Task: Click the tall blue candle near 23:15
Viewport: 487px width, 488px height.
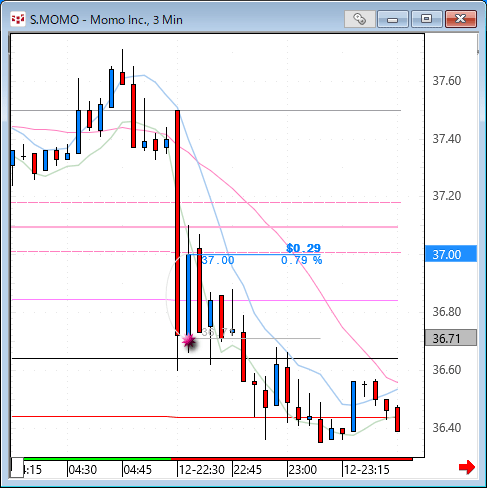Action: (x=353, y=406)
